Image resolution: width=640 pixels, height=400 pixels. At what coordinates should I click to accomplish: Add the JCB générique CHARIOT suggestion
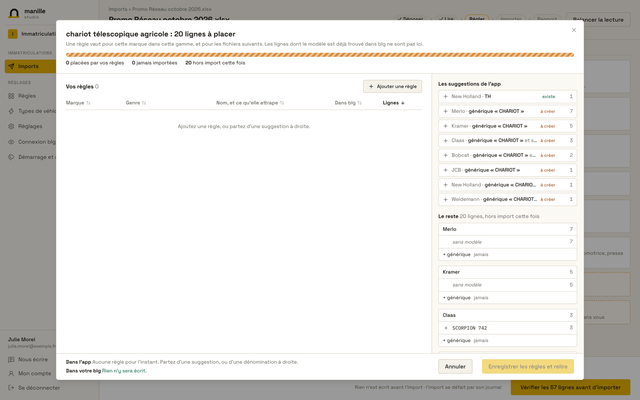point(507,170)
